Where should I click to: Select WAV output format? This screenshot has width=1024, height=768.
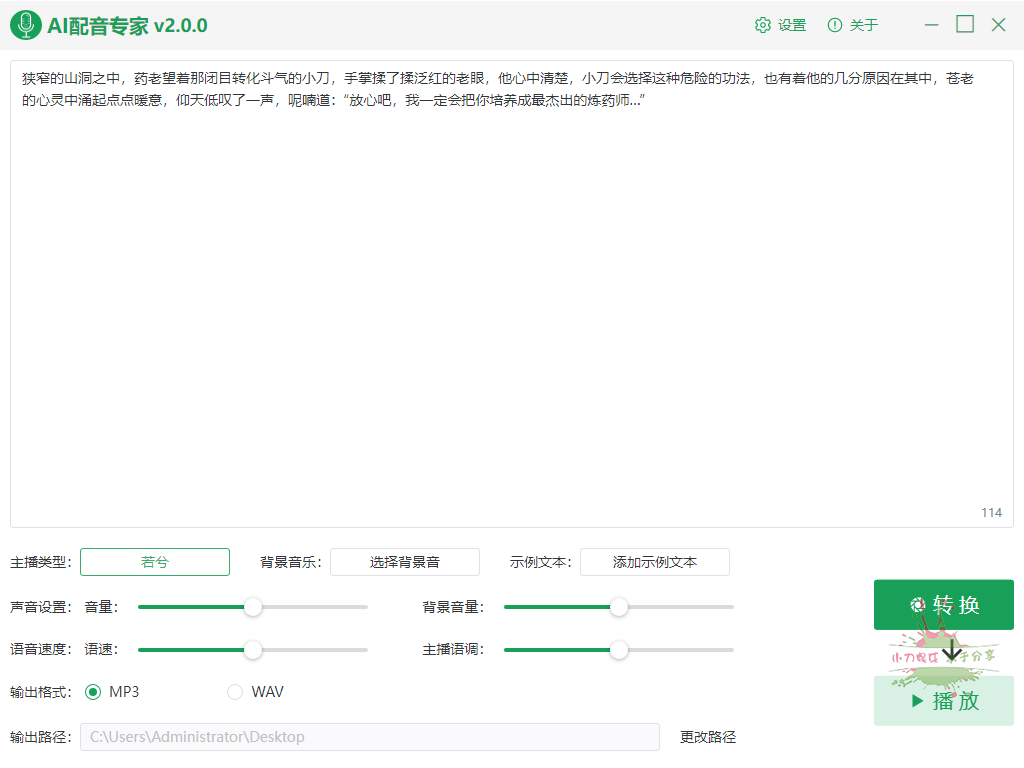point(236,692)
